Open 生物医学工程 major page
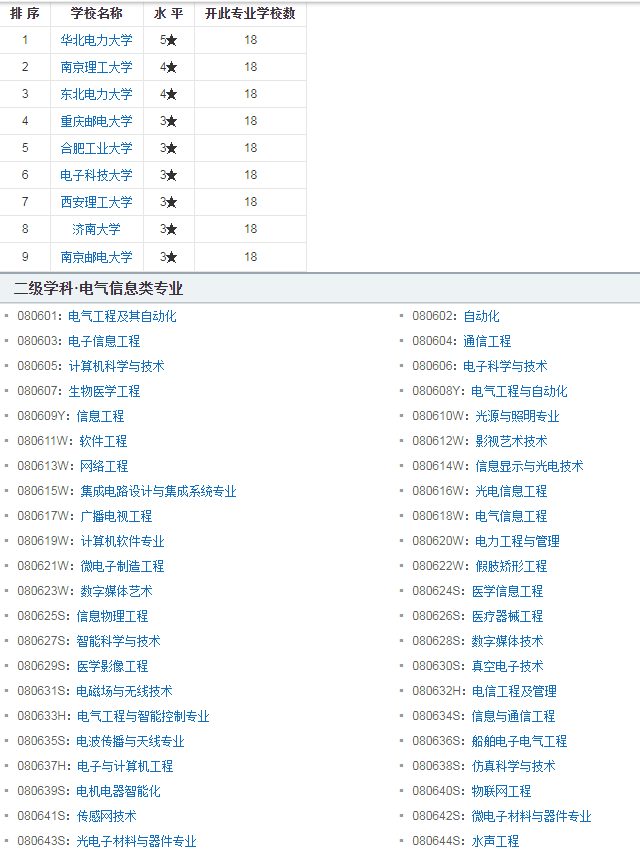 [104, 391]
